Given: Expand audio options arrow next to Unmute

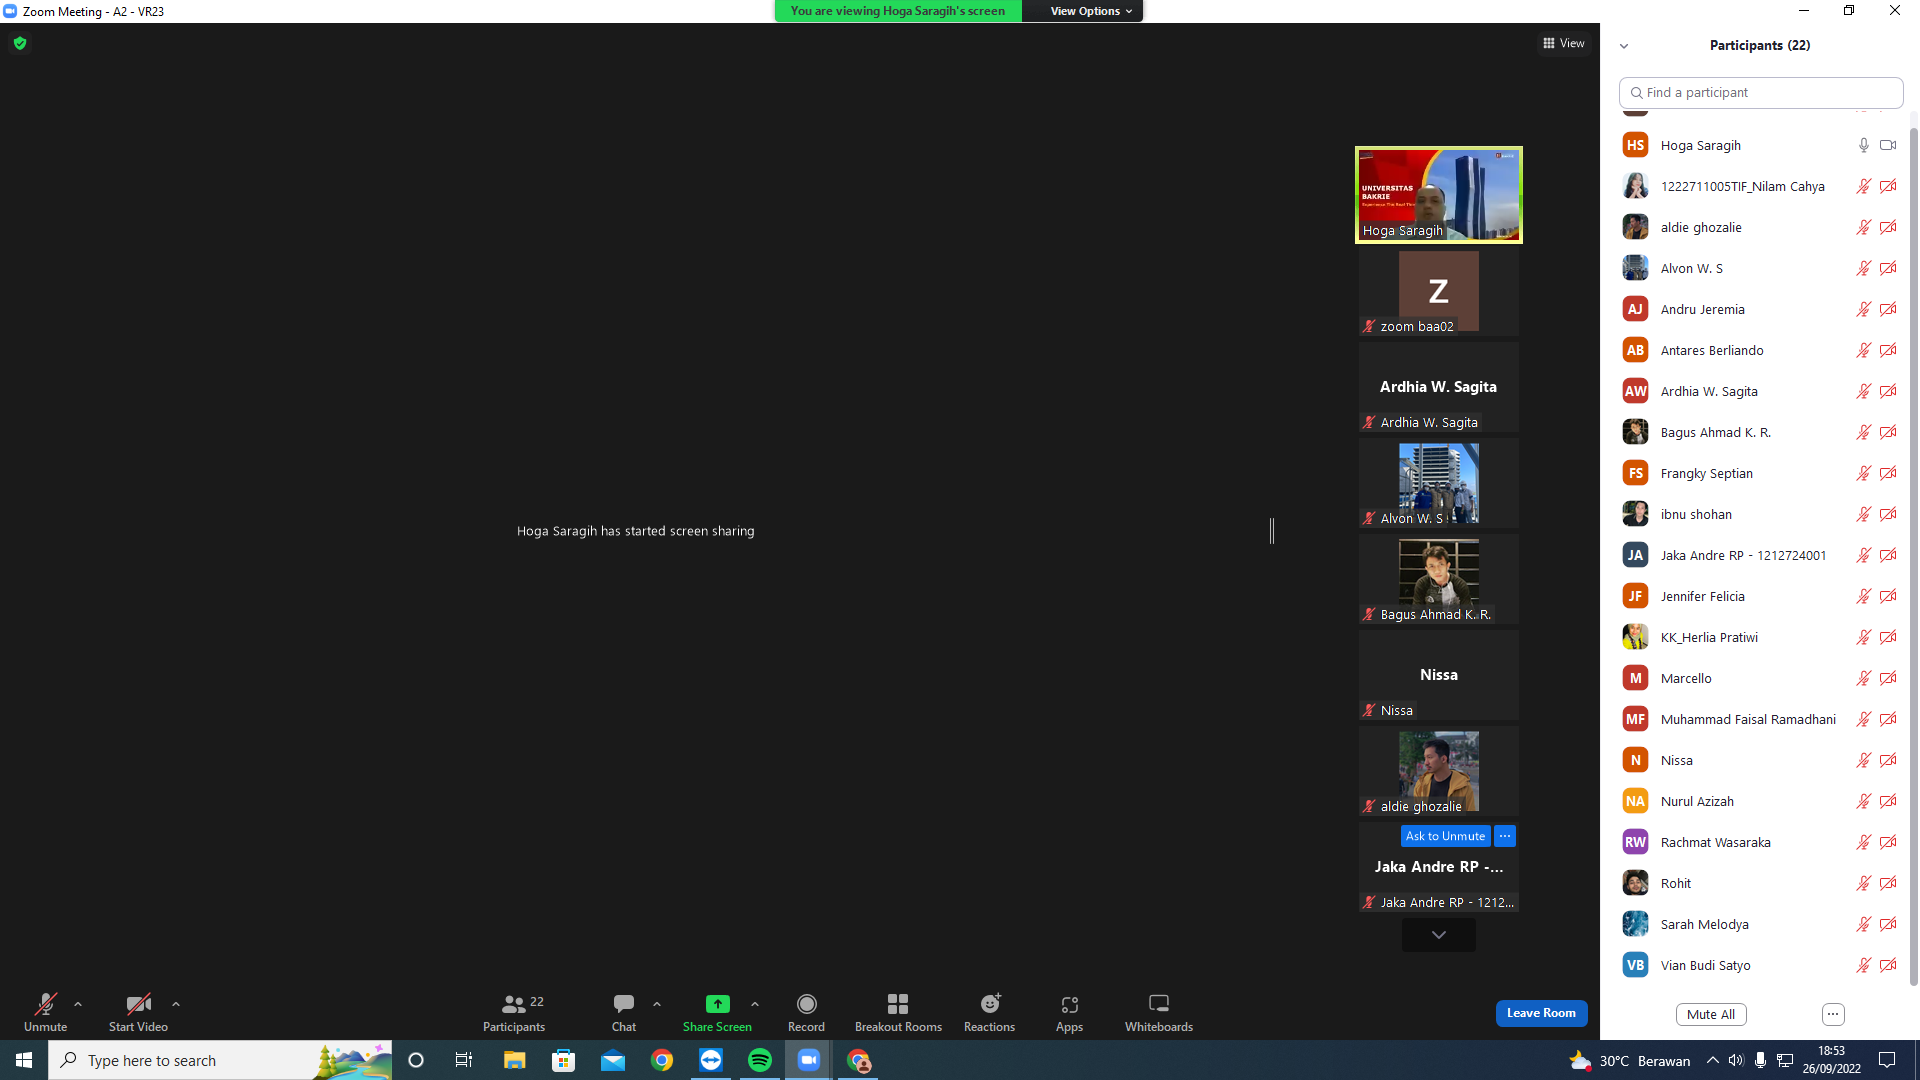Looking at the screenshot, I should [x=78, y=1004].
